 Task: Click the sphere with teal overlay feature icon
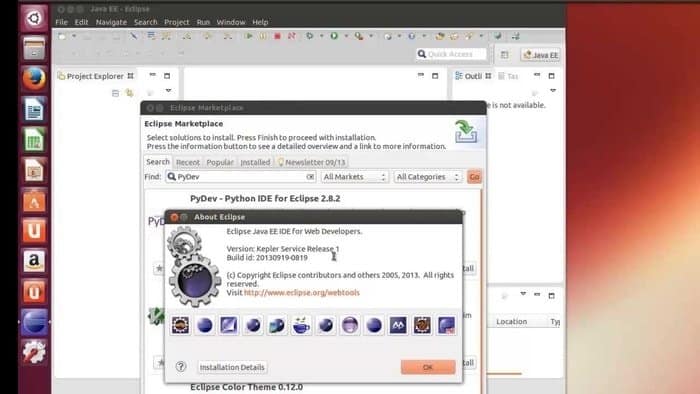pos(277,325)
